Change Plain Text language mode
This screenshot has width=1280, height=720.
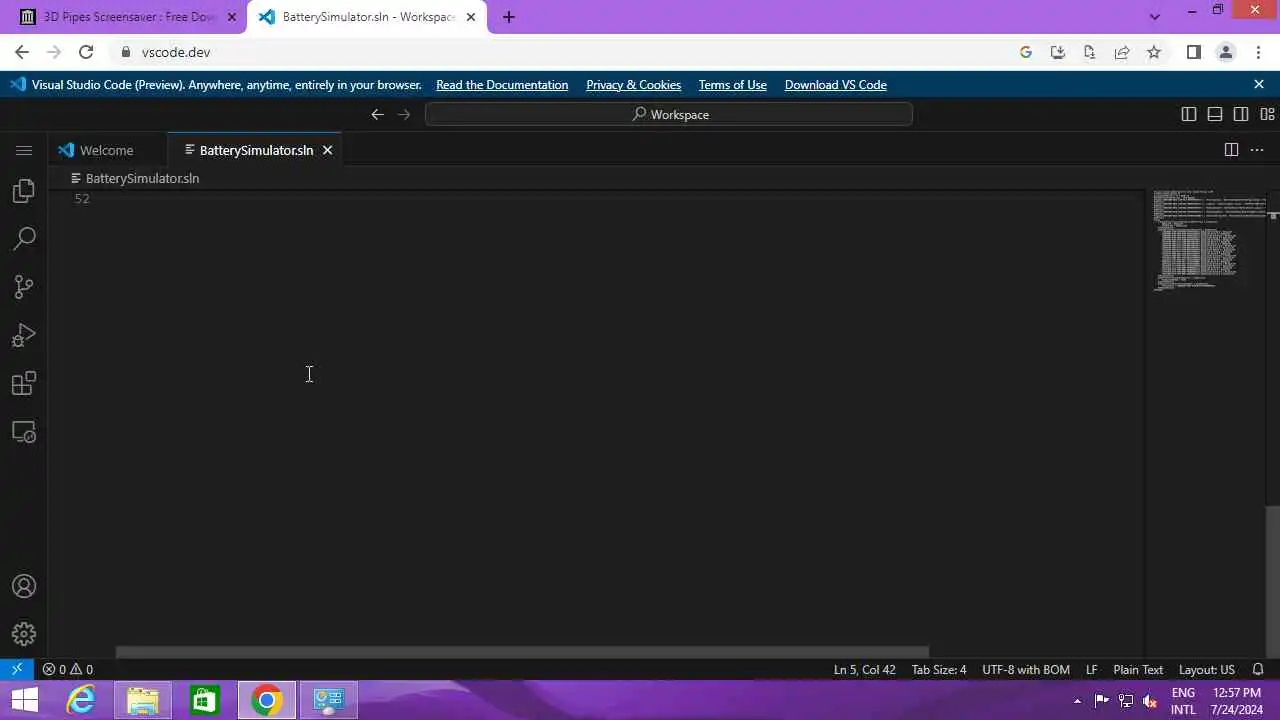[x=1138, y=669]
